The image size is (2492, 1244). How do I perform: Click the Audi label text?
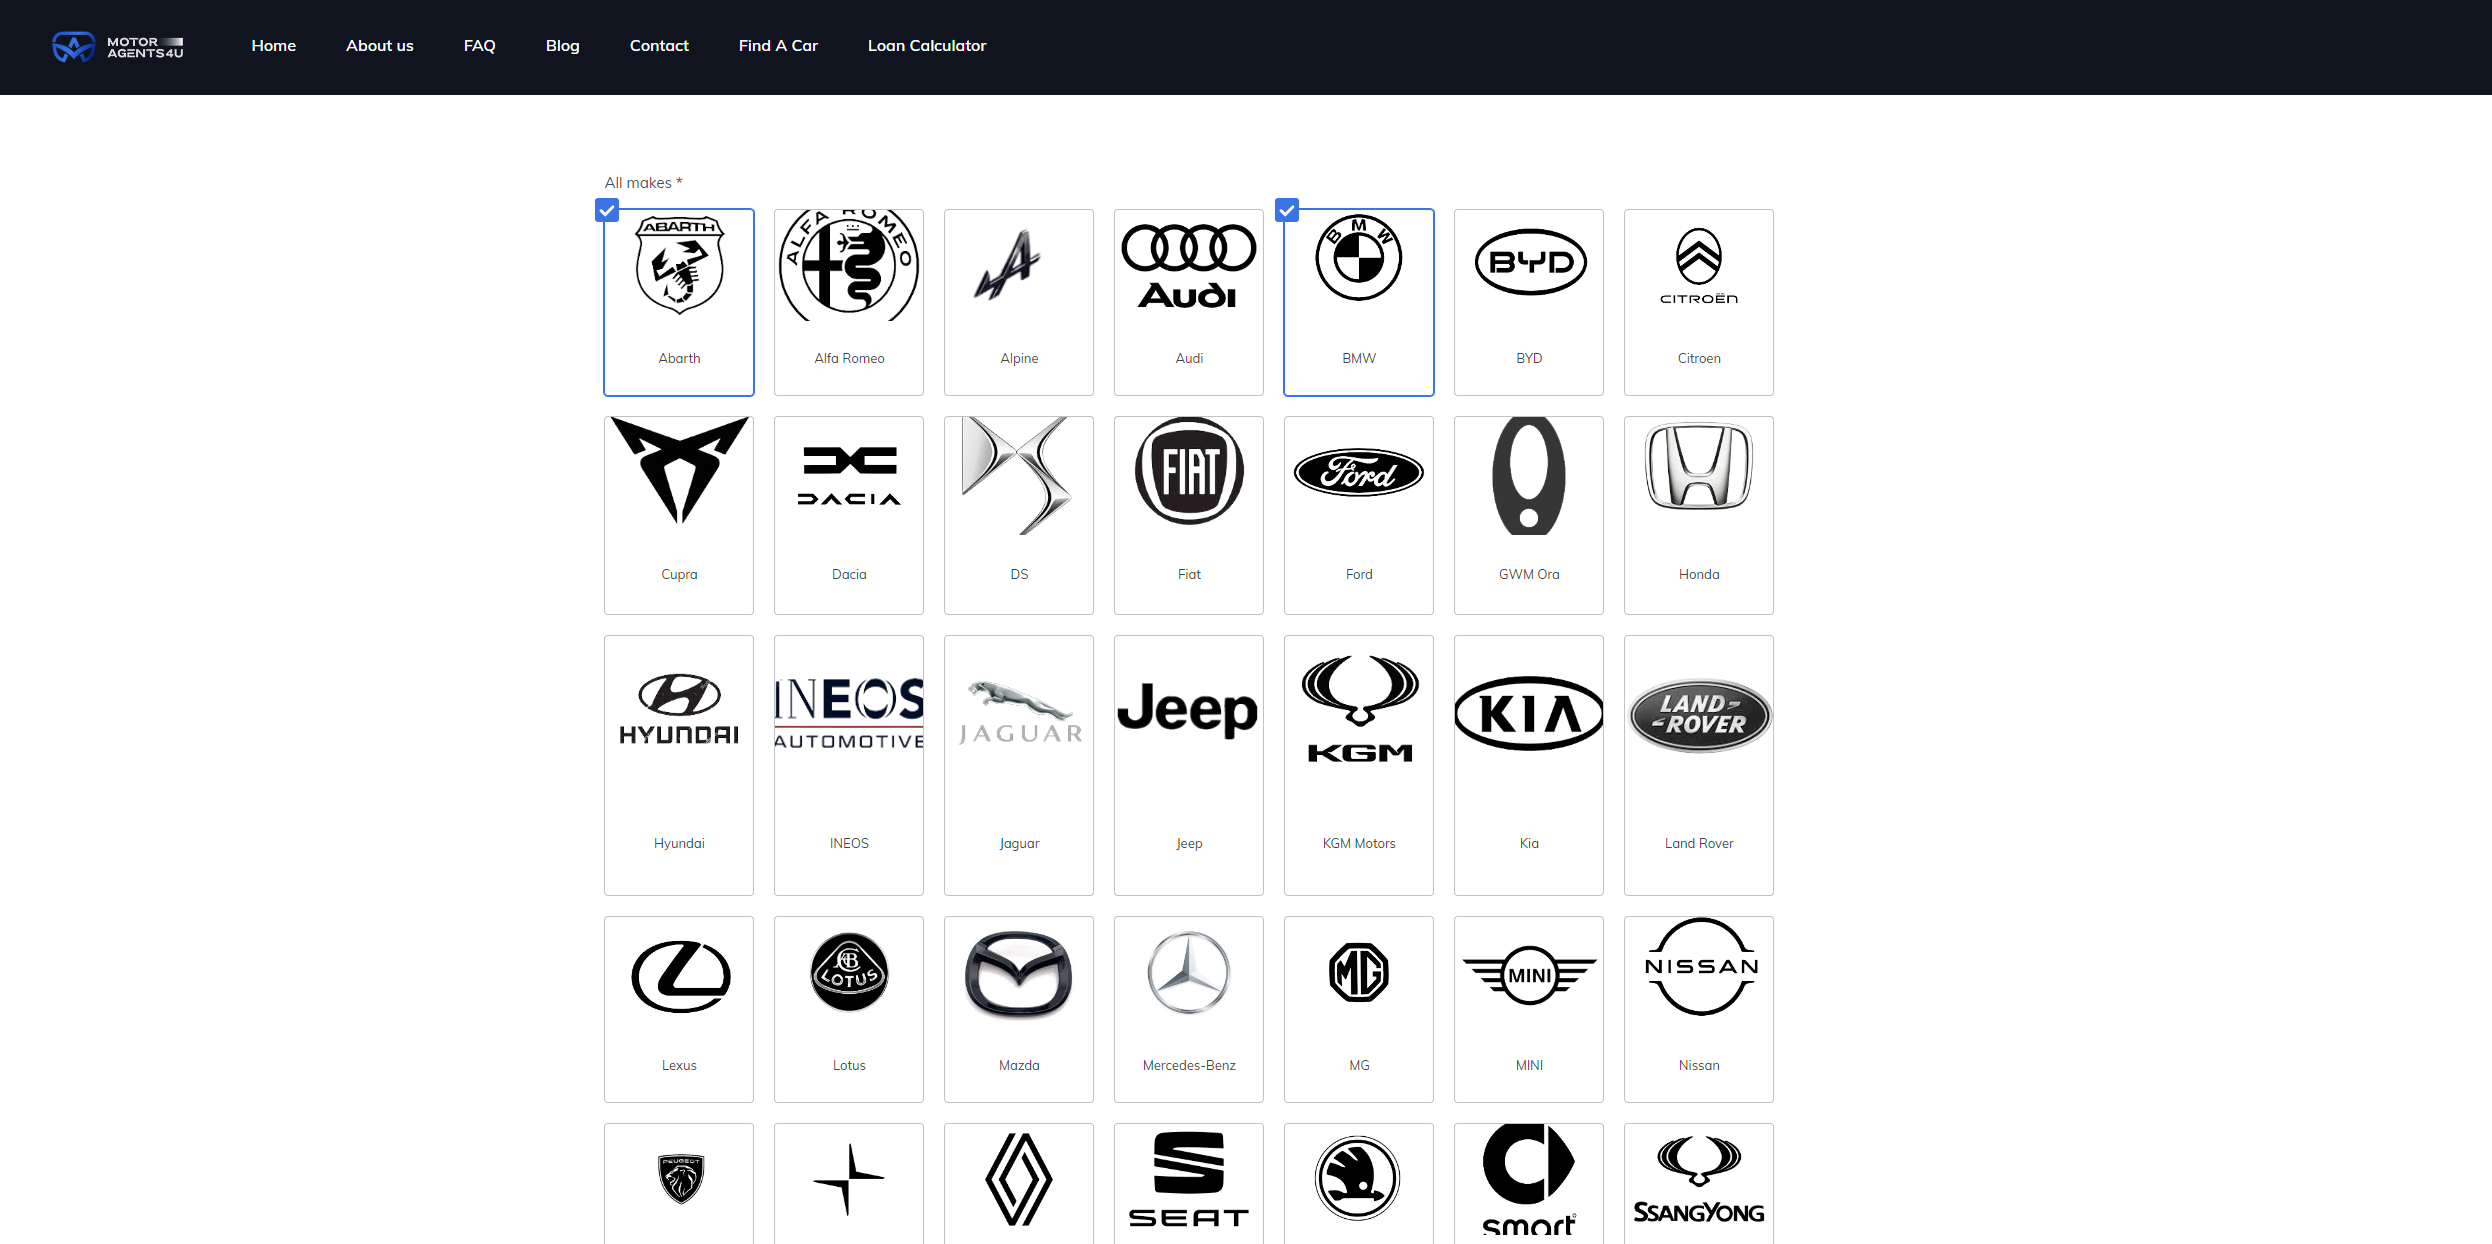[1189, 358]
